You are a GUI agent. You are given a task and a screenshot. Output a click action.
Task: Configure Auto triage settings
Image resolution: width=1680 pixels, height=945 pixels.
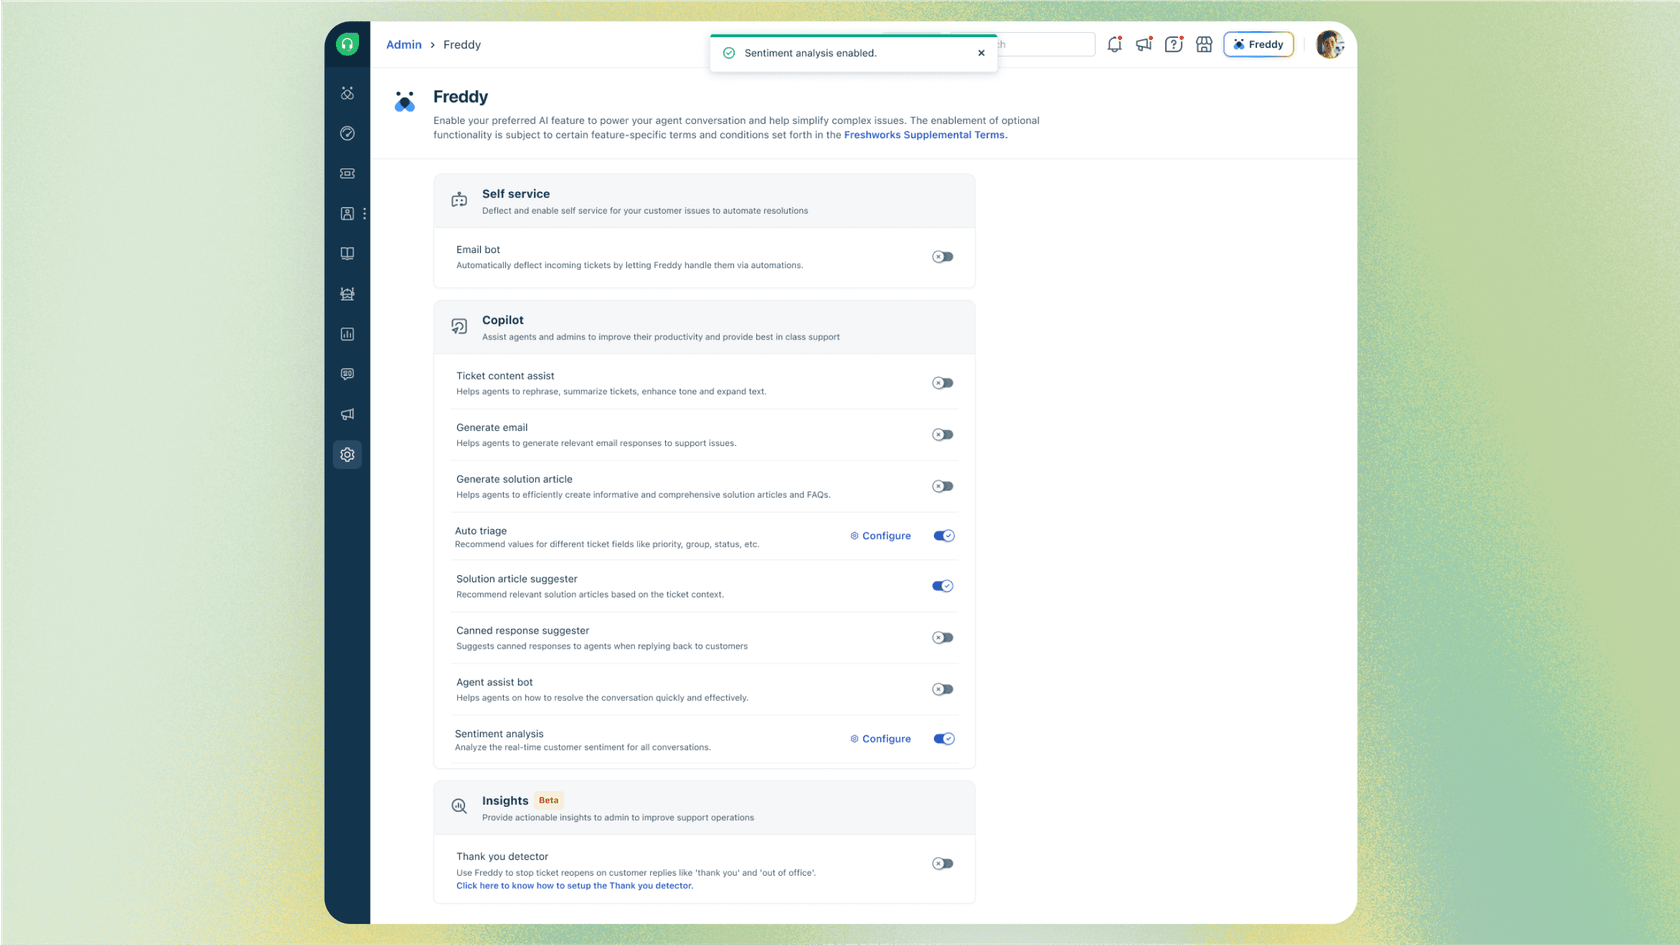[881, 536]
